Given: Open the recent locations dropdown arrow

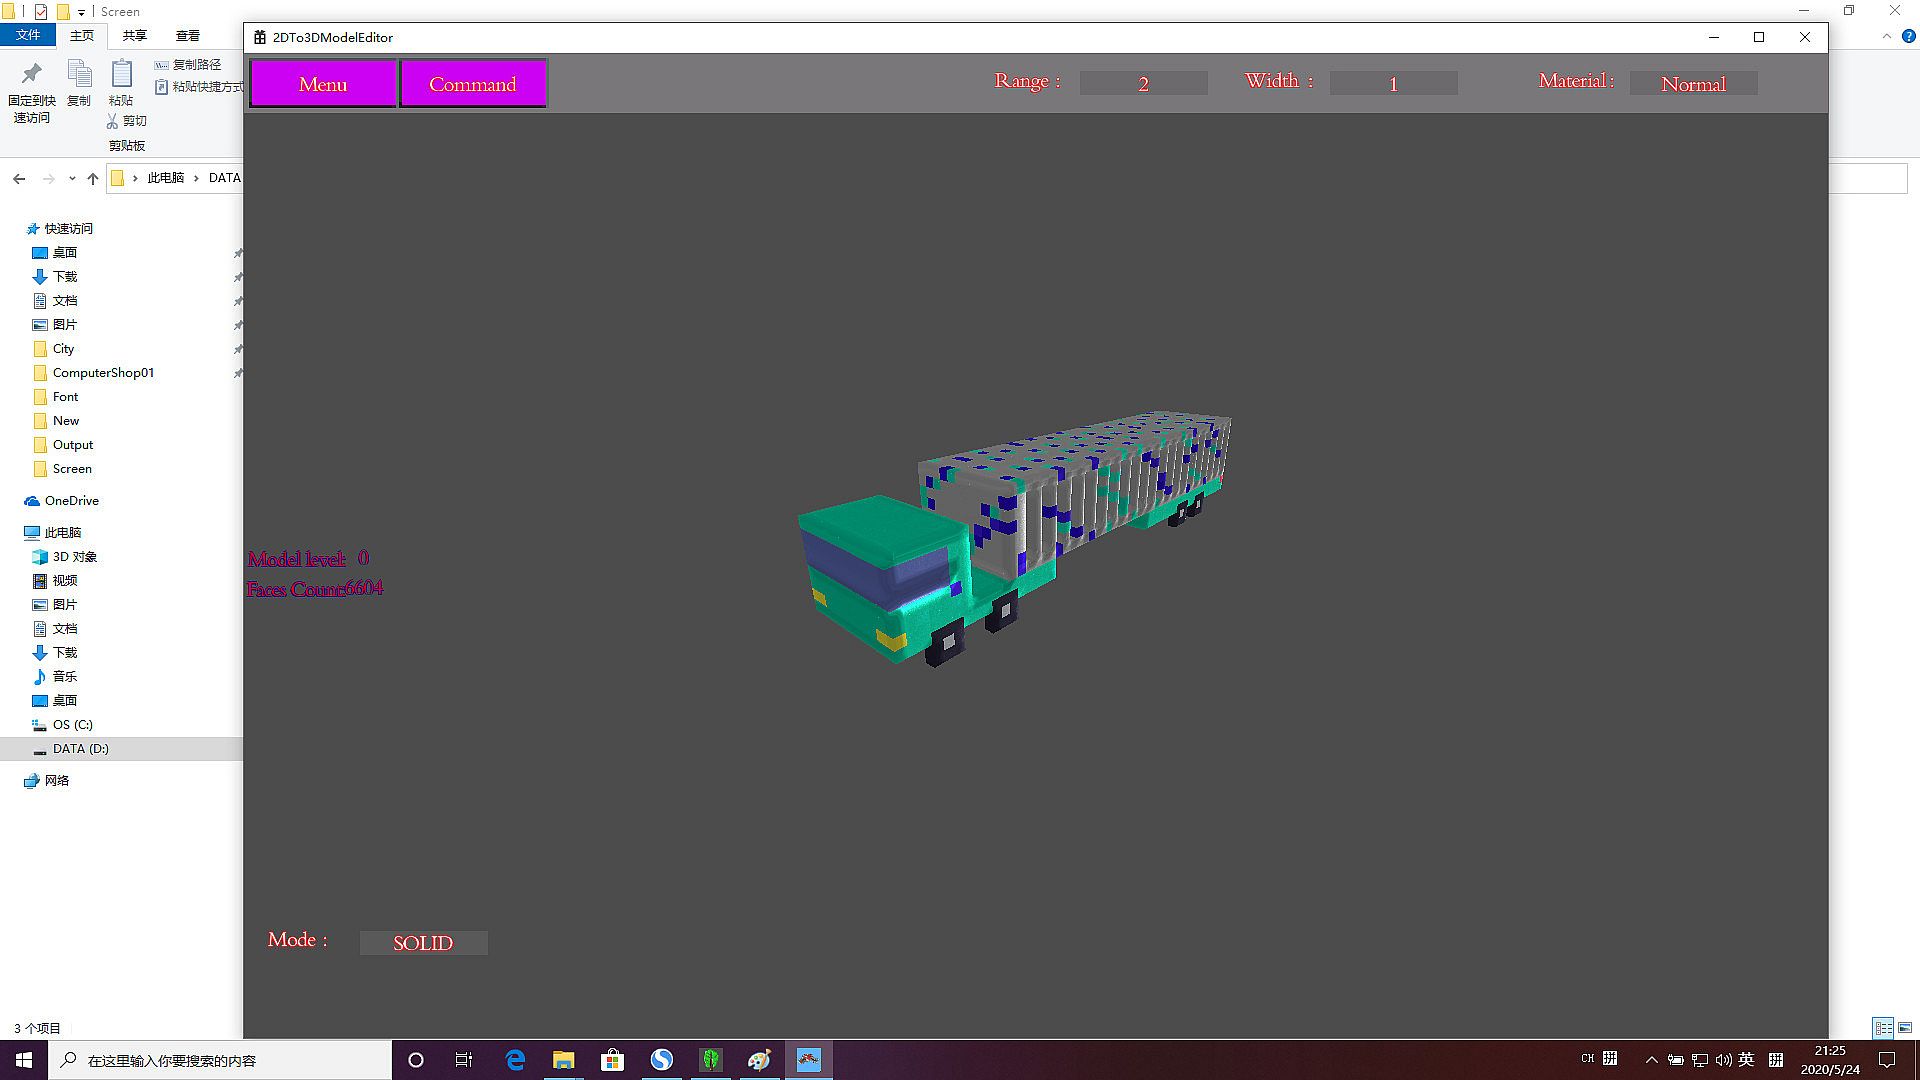Looking at the screenshot, I should tap(72, 178).
